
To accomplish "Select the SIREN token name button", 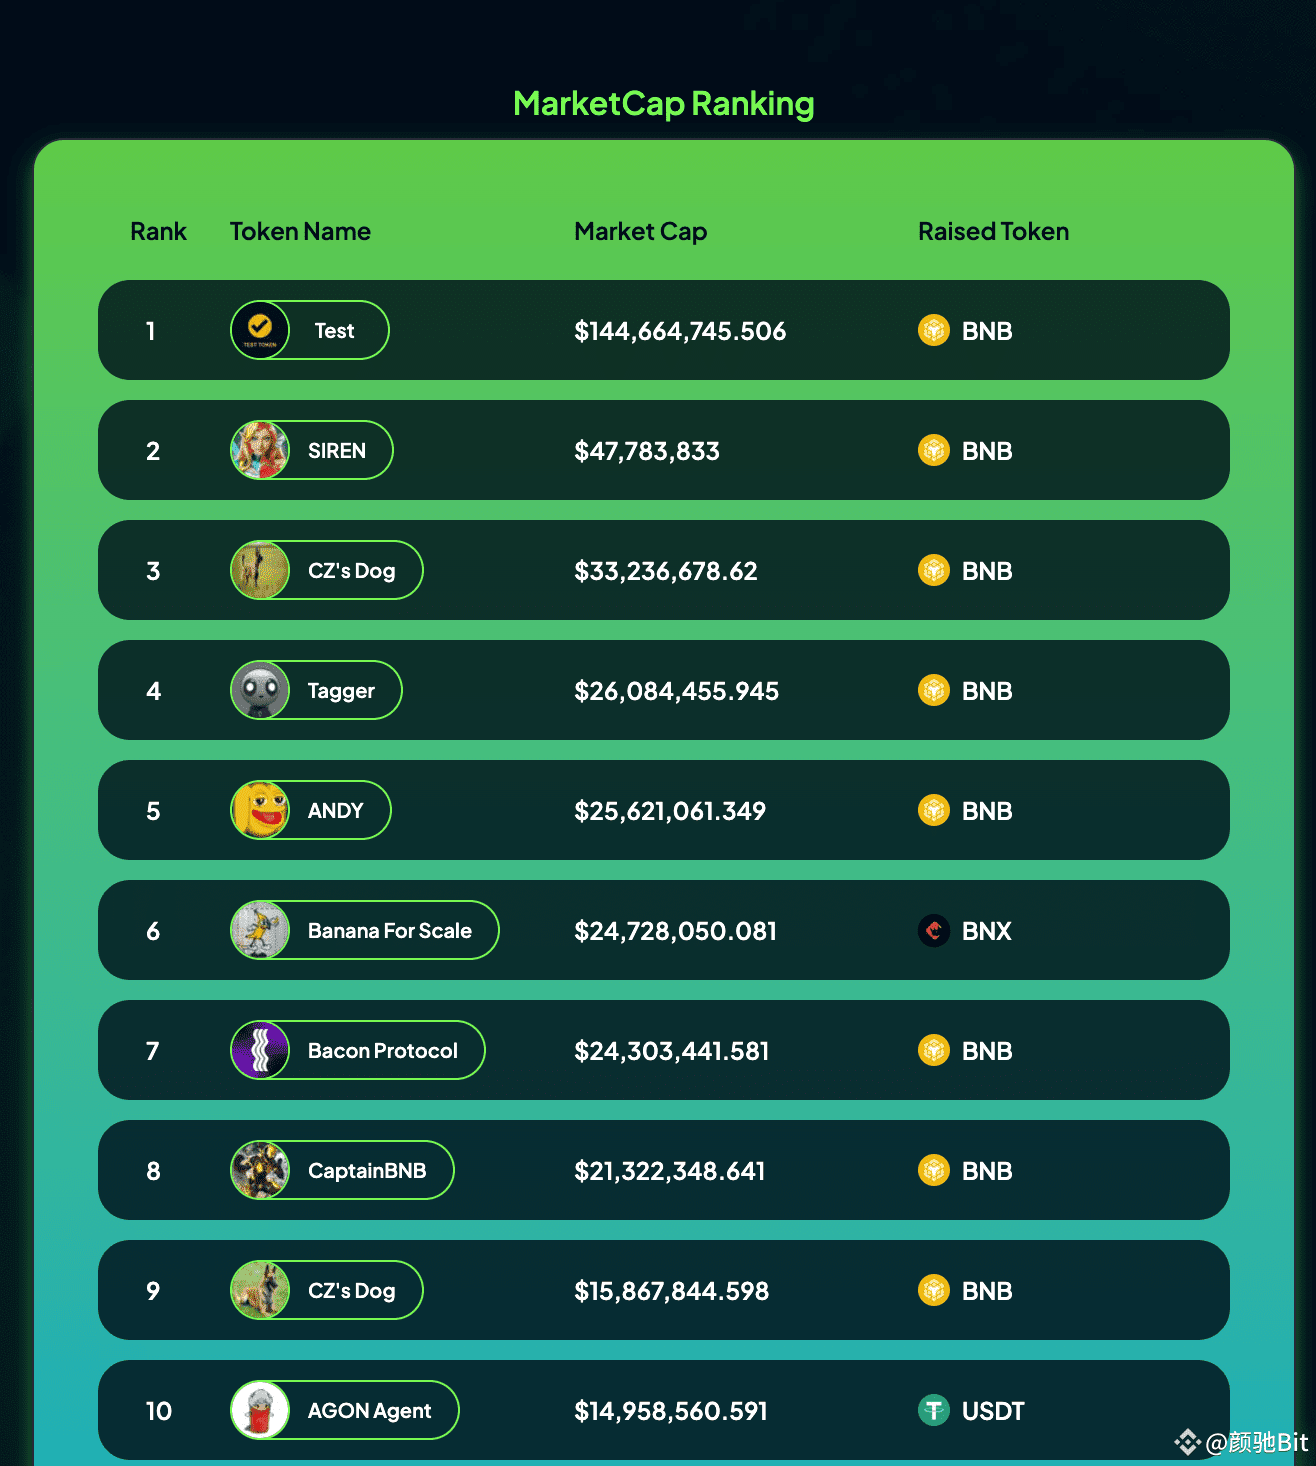I will tap(336, 450).
